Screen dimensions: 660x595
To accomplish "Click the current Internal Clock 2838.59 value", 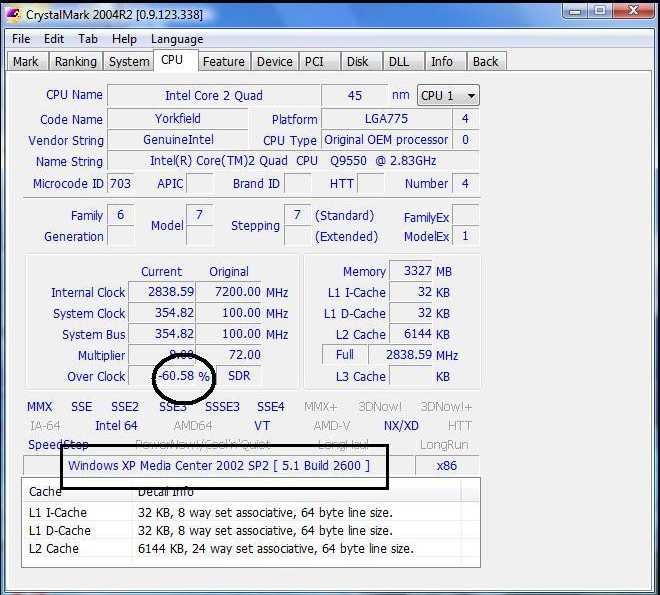I will point(162,292).
